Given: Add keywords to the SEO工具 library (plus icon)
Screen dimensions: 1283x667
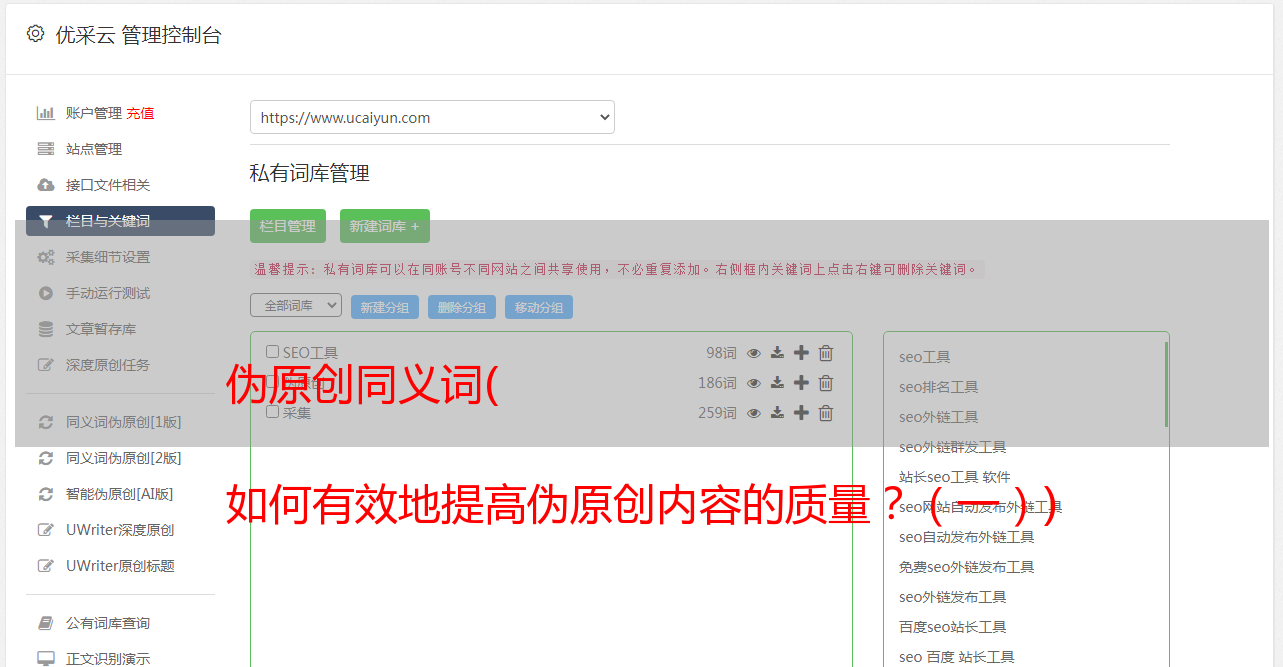Looking at the screenshot, I should coord(801,353).
